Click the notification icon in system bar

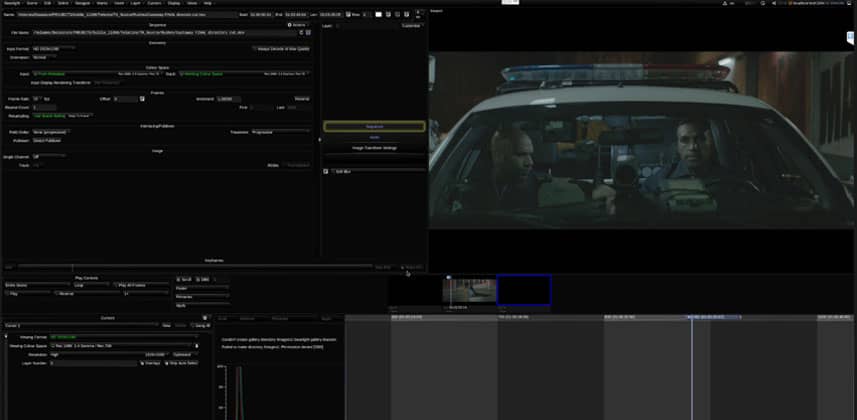coord(725,3)
